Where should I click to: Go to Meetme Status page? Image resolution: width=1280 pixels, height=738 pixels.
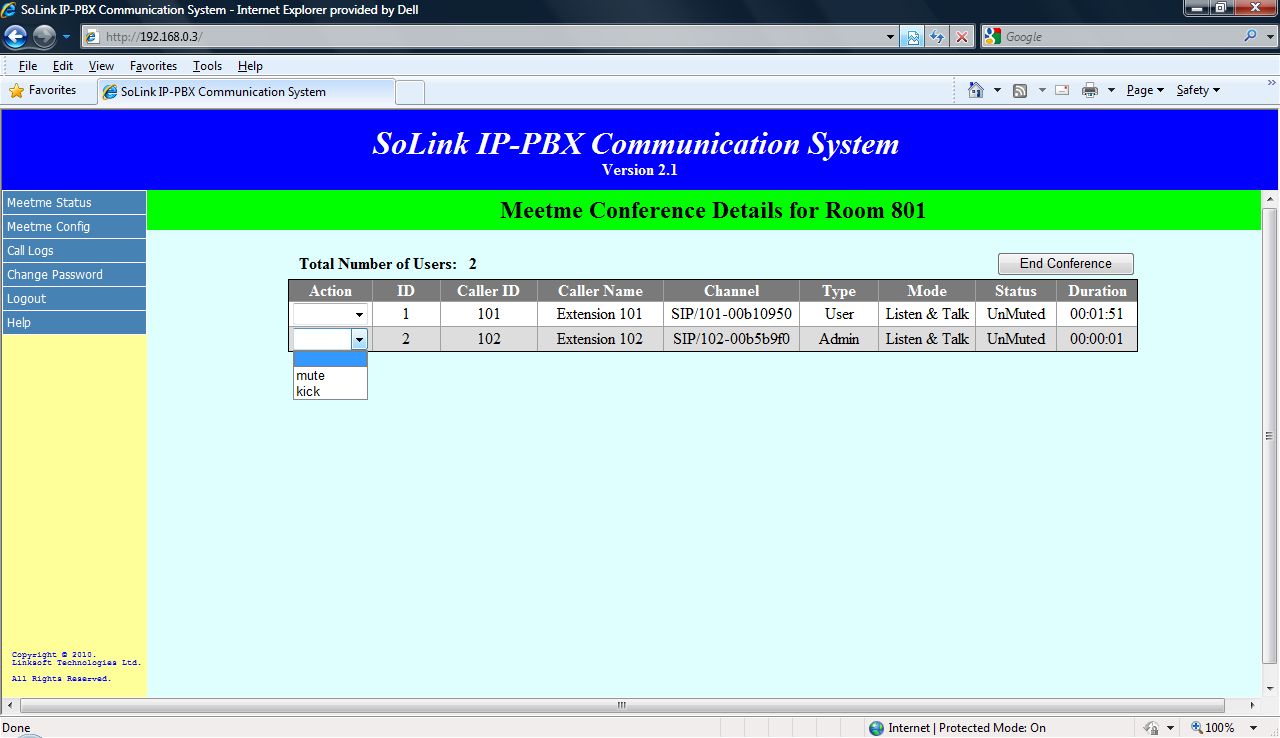point(74,203)
